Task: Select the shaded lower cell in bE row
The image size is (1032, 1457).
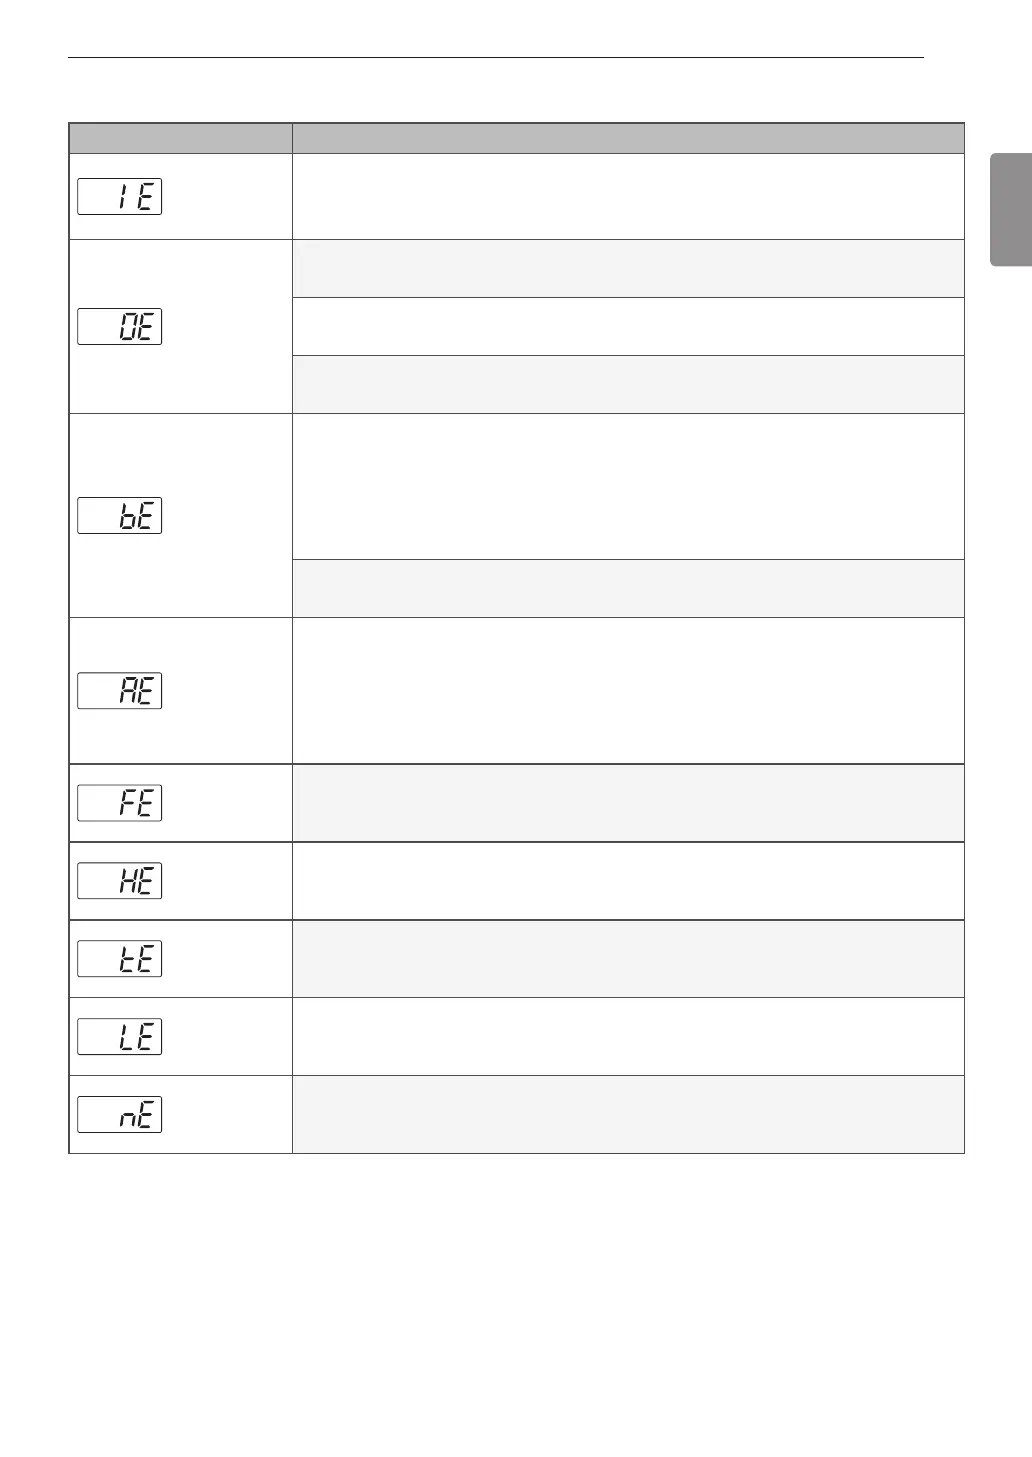Action: [x=628, y=588]
